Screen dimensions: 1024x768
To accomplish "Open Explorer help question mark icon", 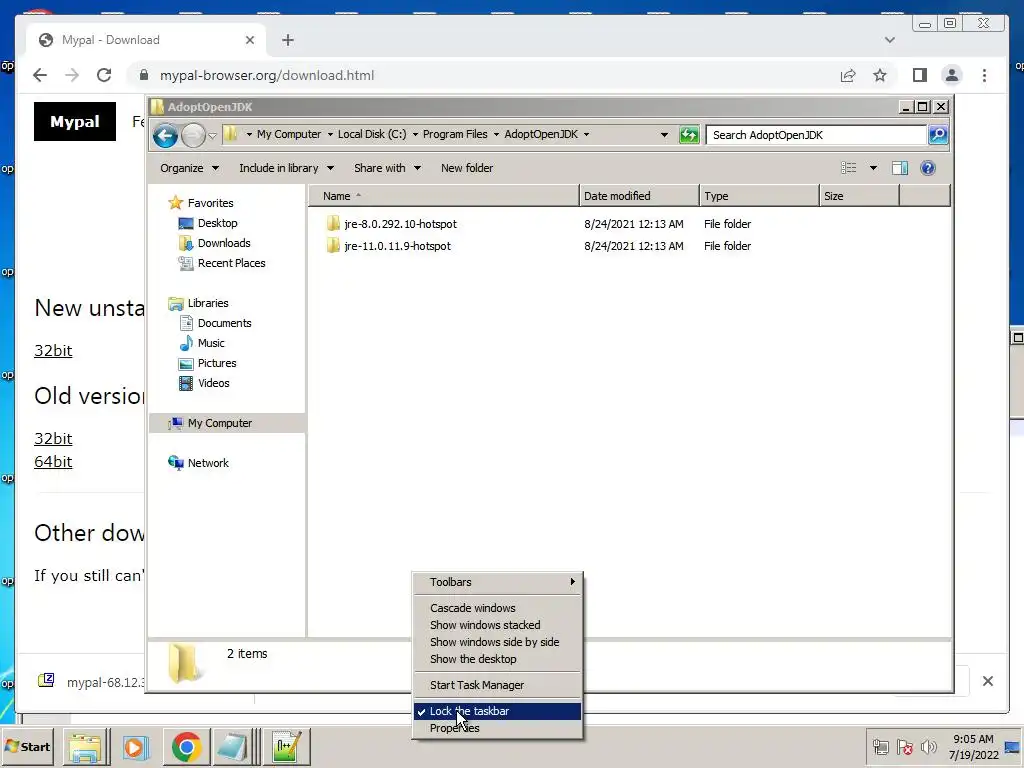I will click(927, 168).
